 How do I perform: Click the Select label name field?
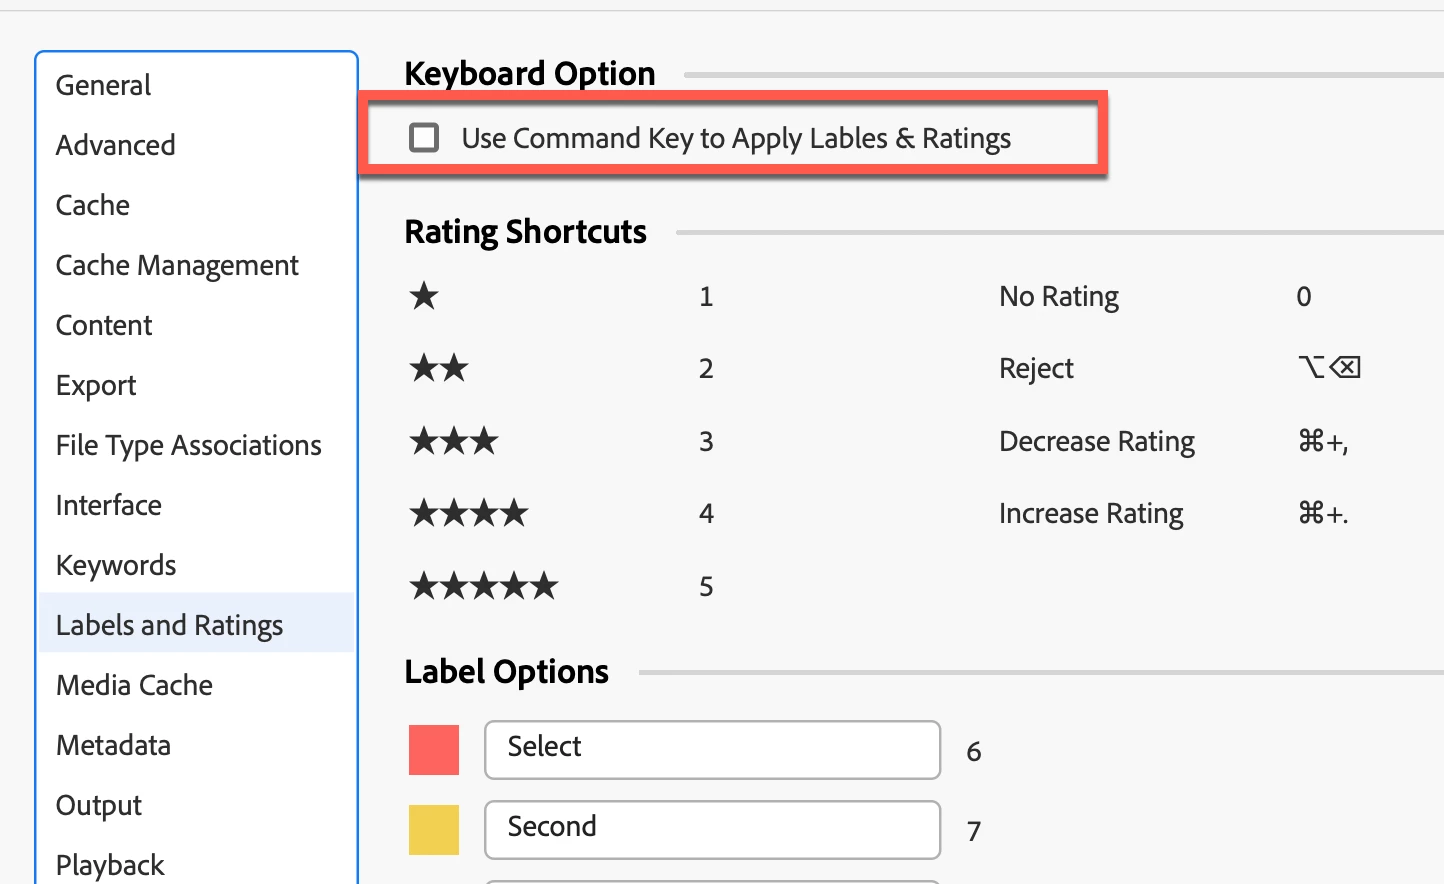tap(712, 750)
